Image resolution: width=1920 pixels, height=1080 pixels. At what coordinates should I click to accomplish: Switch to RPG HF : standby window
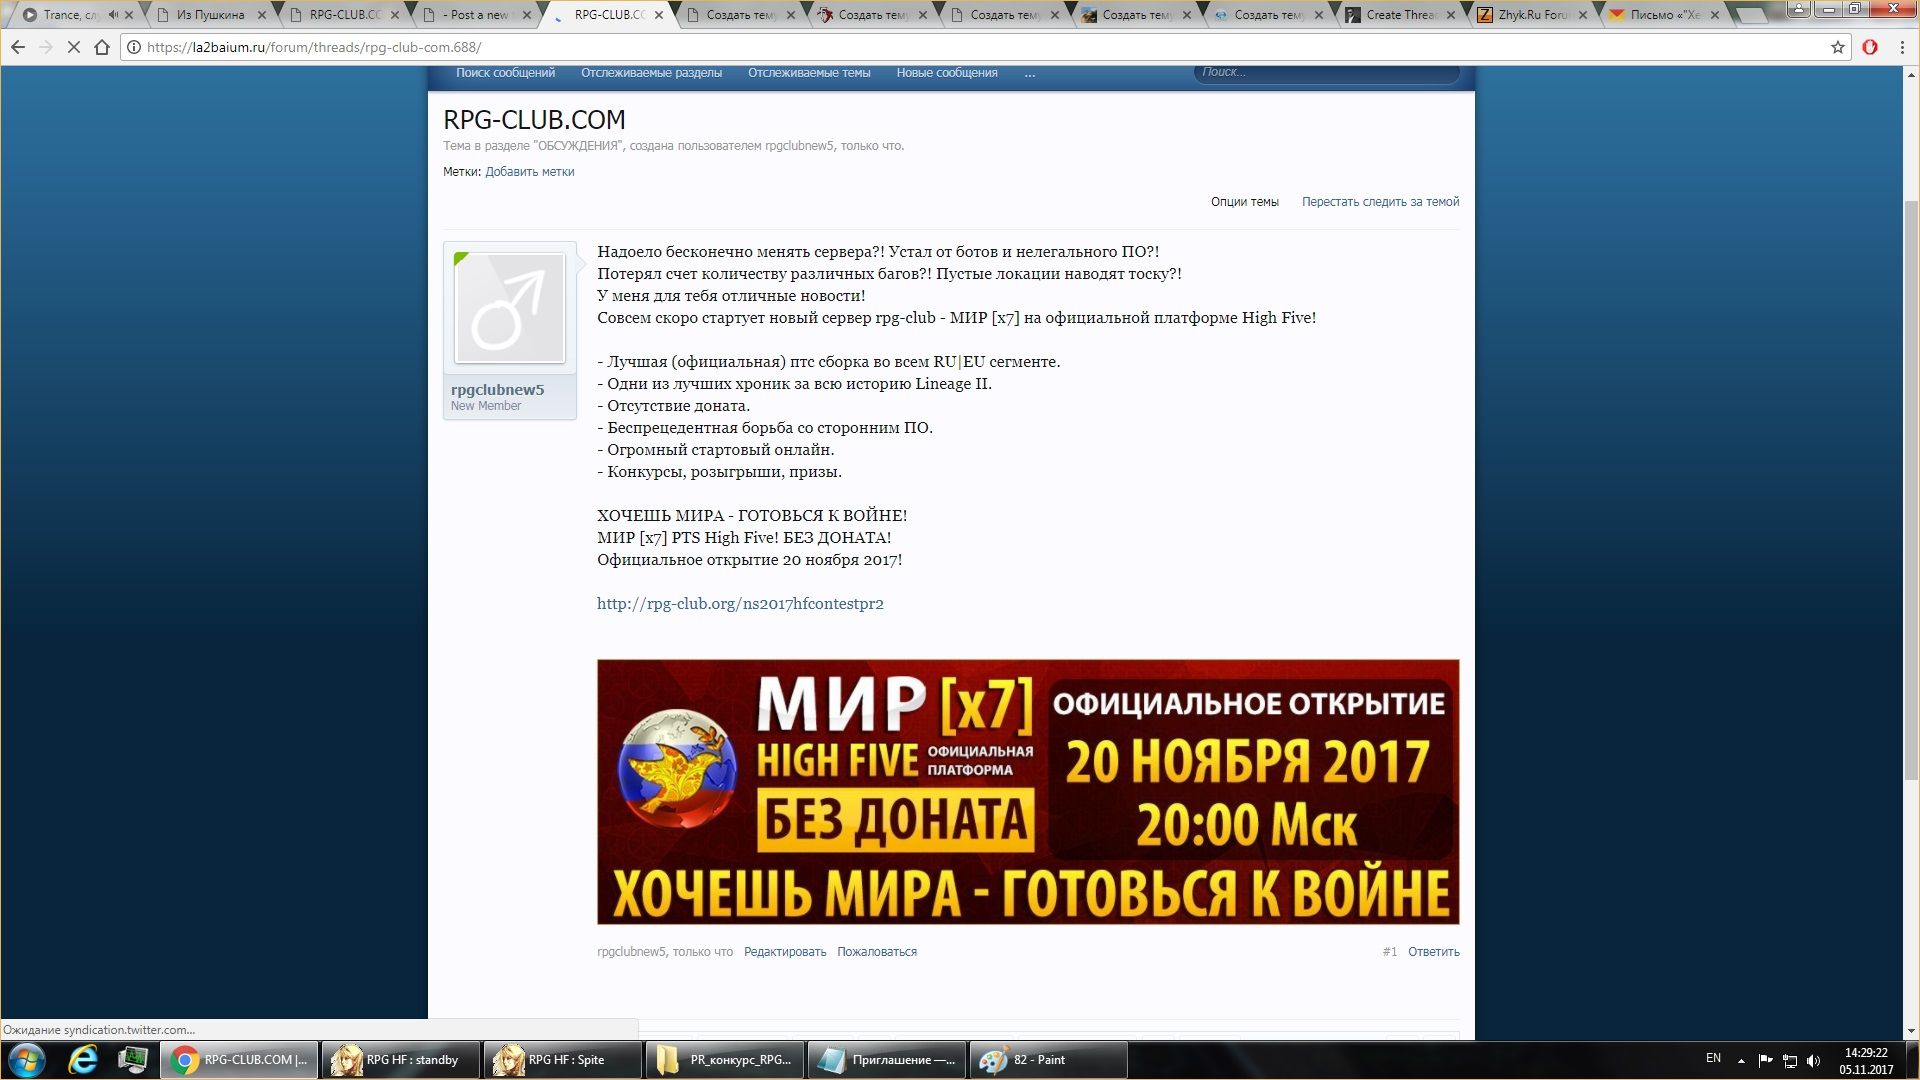pos(401,1060)
